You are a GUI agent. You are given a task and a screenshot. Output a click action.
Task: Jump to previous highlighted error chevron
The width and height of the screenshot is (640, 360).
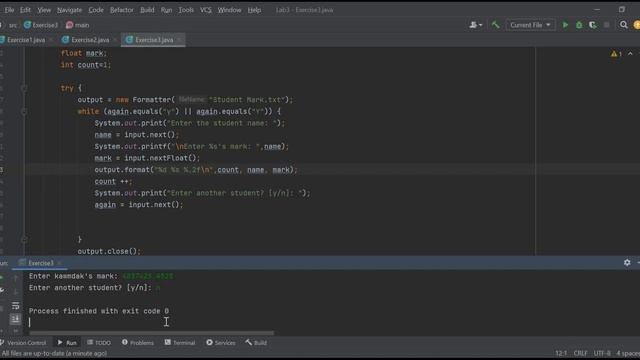630,53
